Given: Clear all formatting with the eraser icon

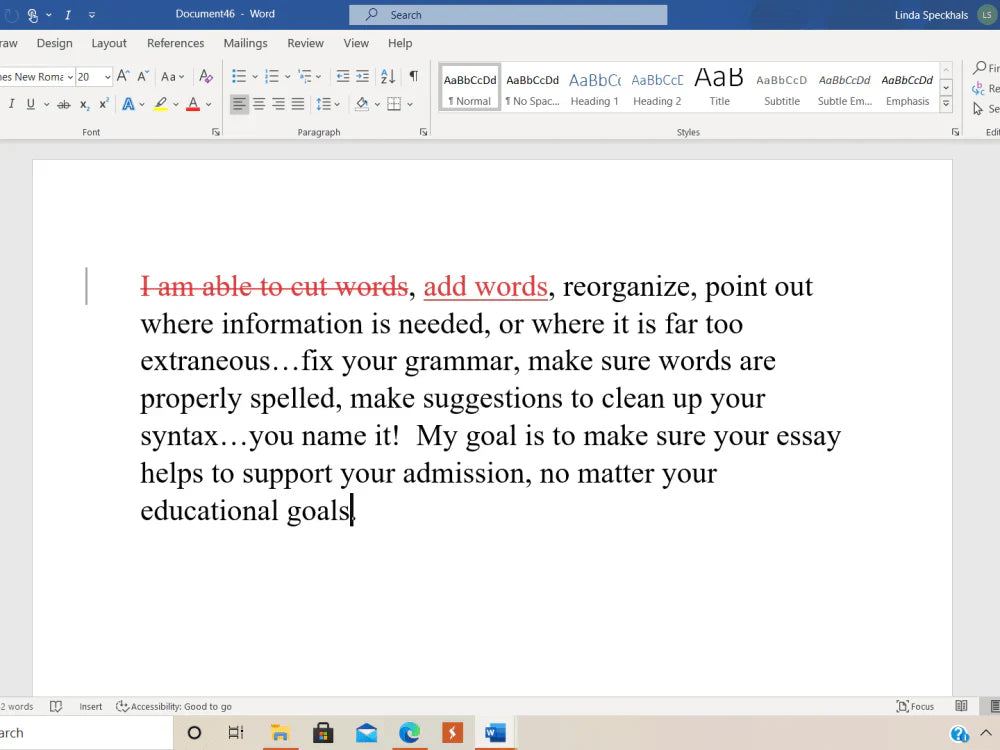Looking at the screenshot, I should click(x=205, y=77).
